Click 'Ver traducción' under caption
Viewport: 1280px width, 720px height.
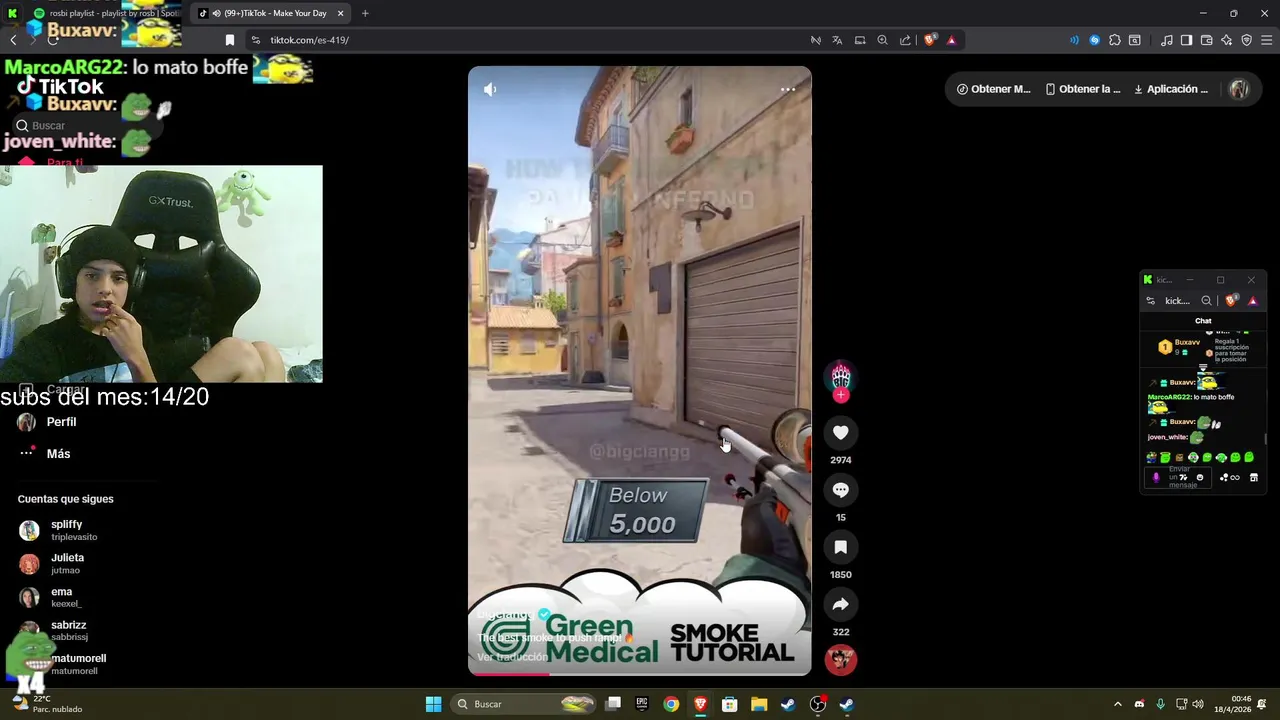tap(513, 657)
